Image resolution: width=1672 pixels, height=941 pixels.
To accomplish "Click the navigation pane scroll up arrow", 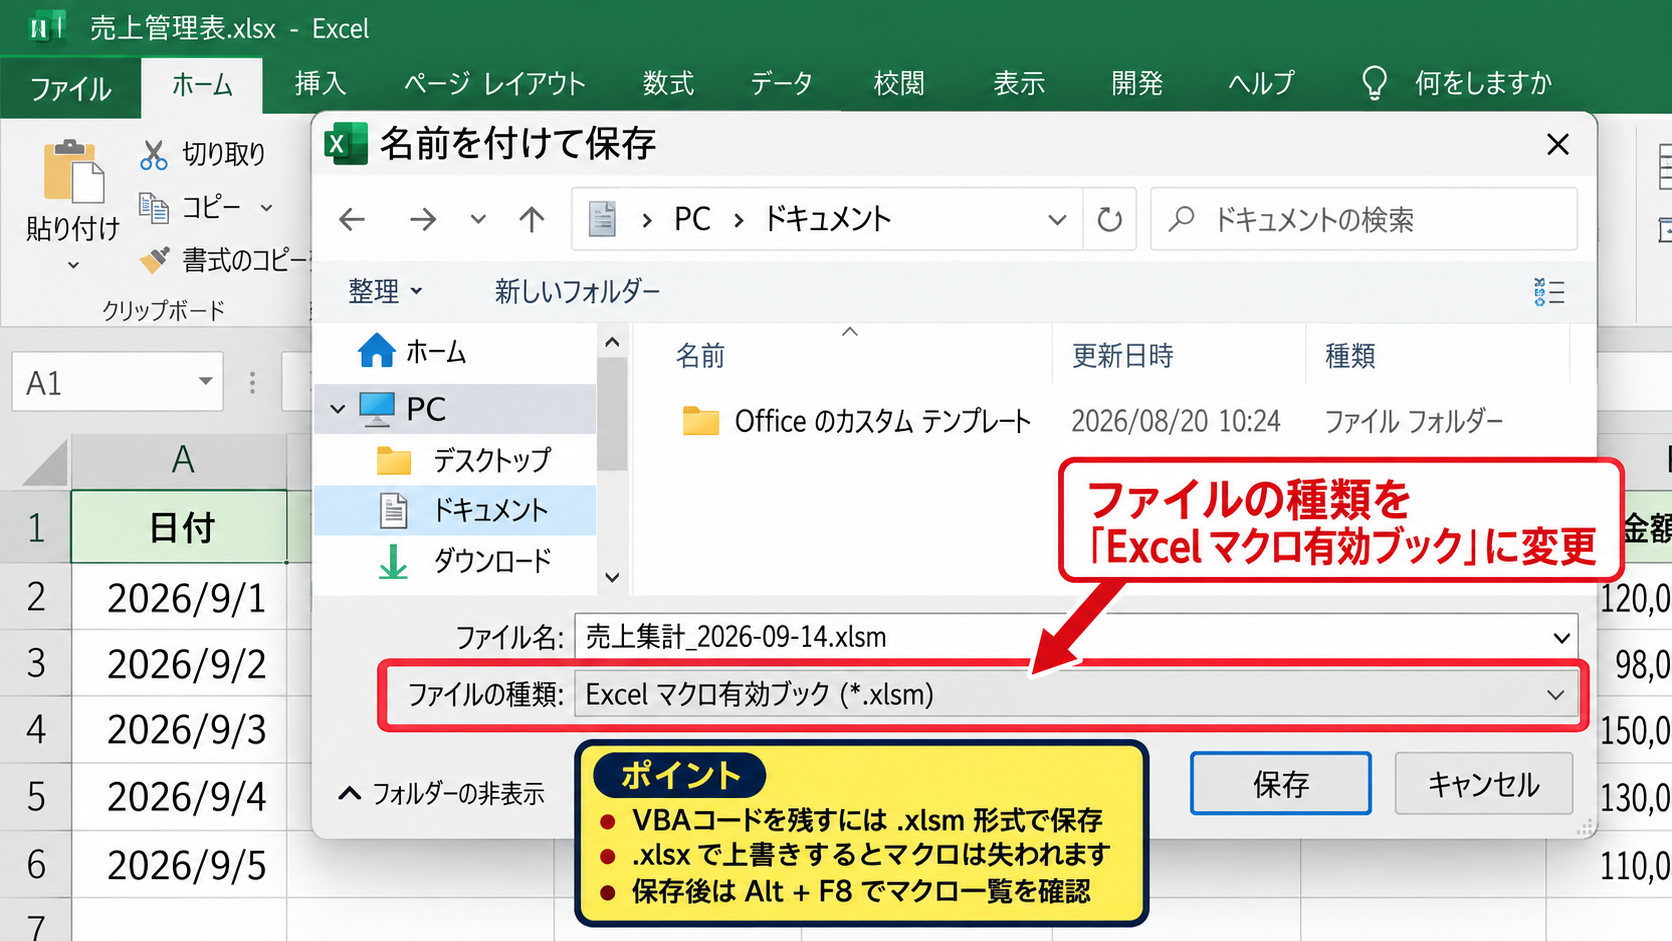I will (x=612, y=343).
